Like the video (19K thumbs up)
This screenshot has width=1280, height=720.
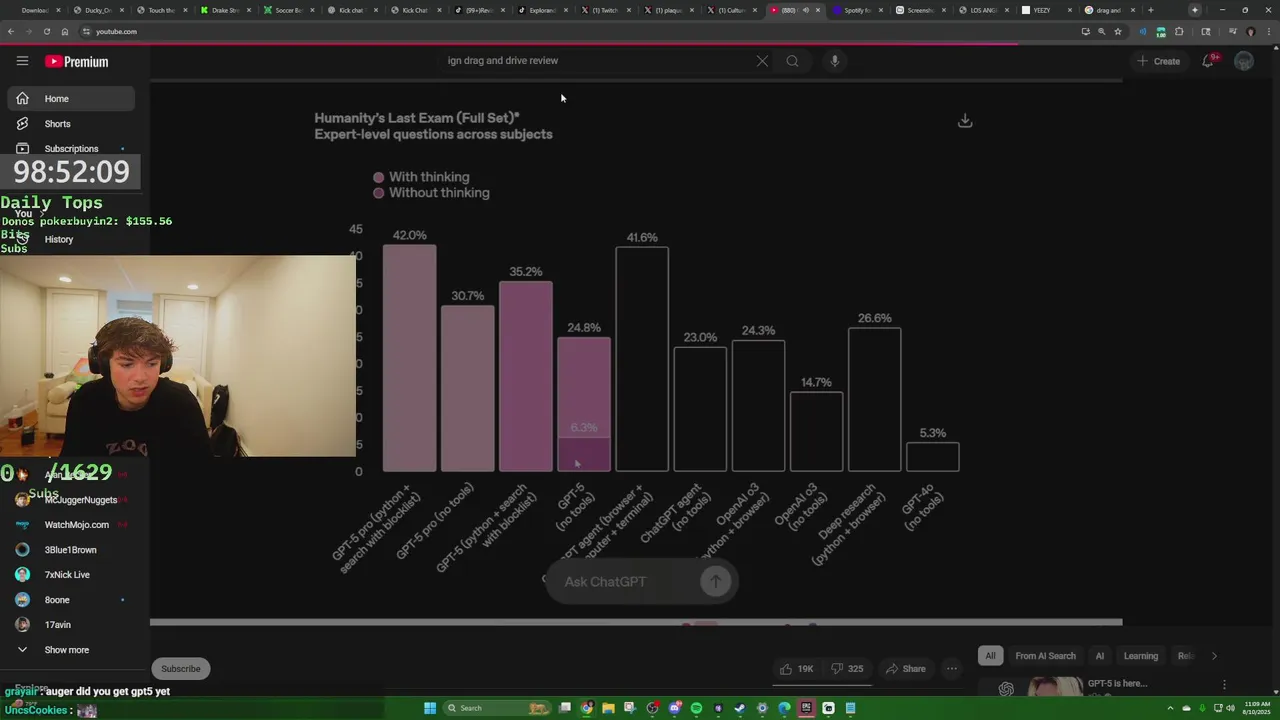tap(797, 669)
